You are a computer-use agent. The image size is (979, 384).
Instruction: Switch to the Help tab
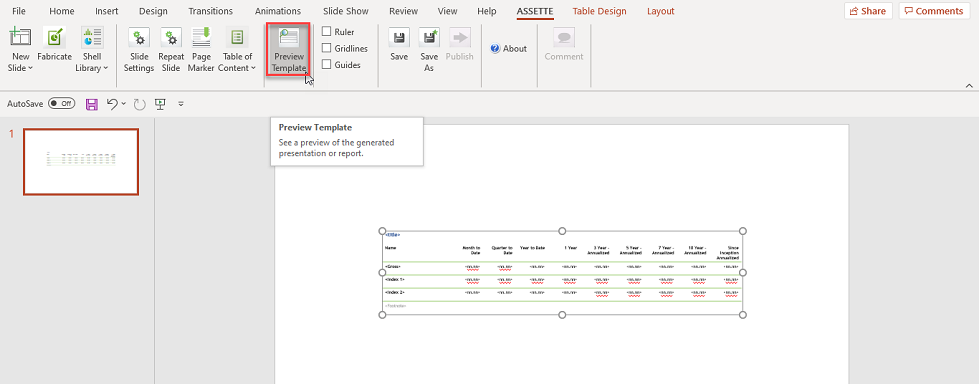[487, 11]
